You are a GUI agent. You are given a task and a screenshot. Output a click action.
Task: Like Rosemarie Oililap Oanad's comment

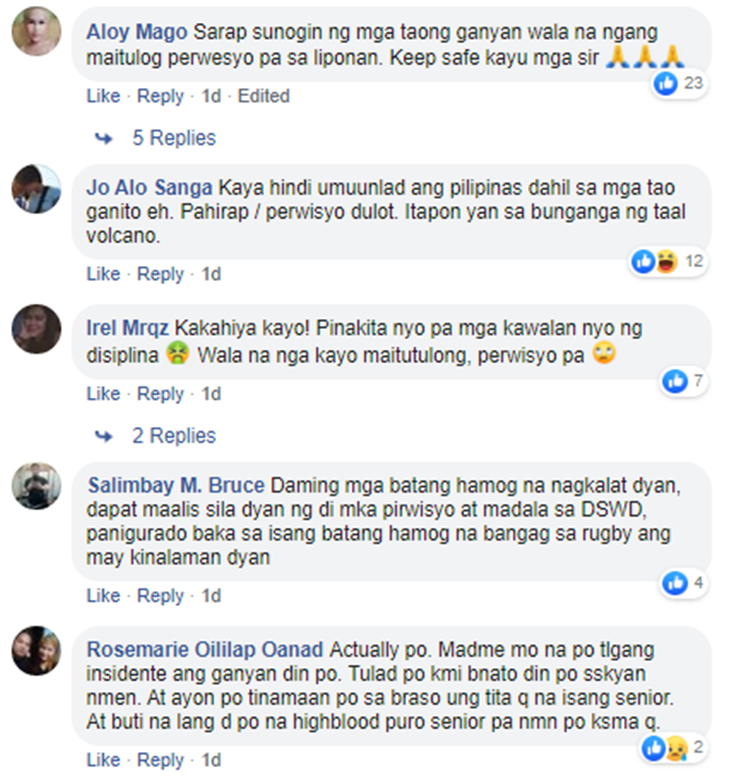pyautogui.click(x=103, y=760)
